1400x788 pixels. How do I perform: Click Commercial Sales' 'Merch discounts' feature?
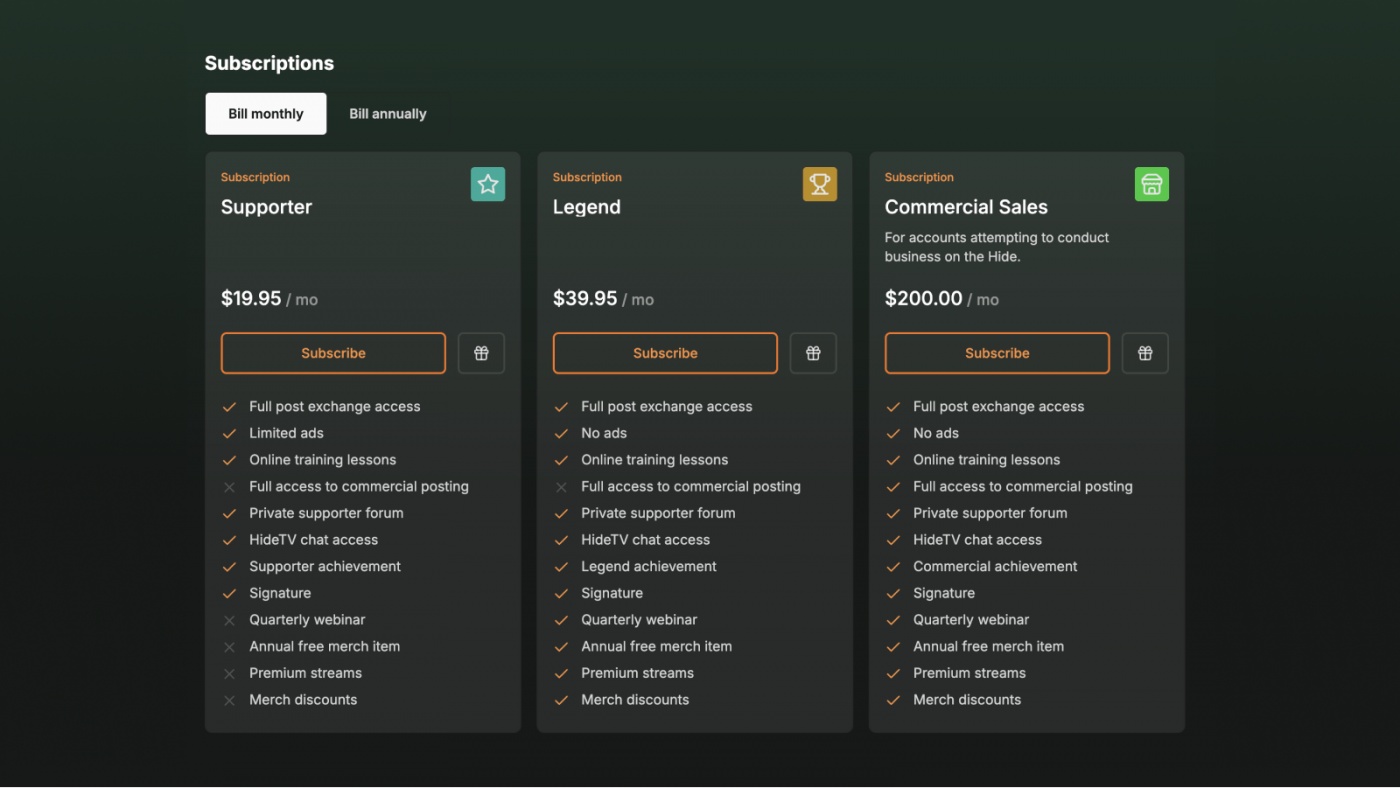point(967,700)
